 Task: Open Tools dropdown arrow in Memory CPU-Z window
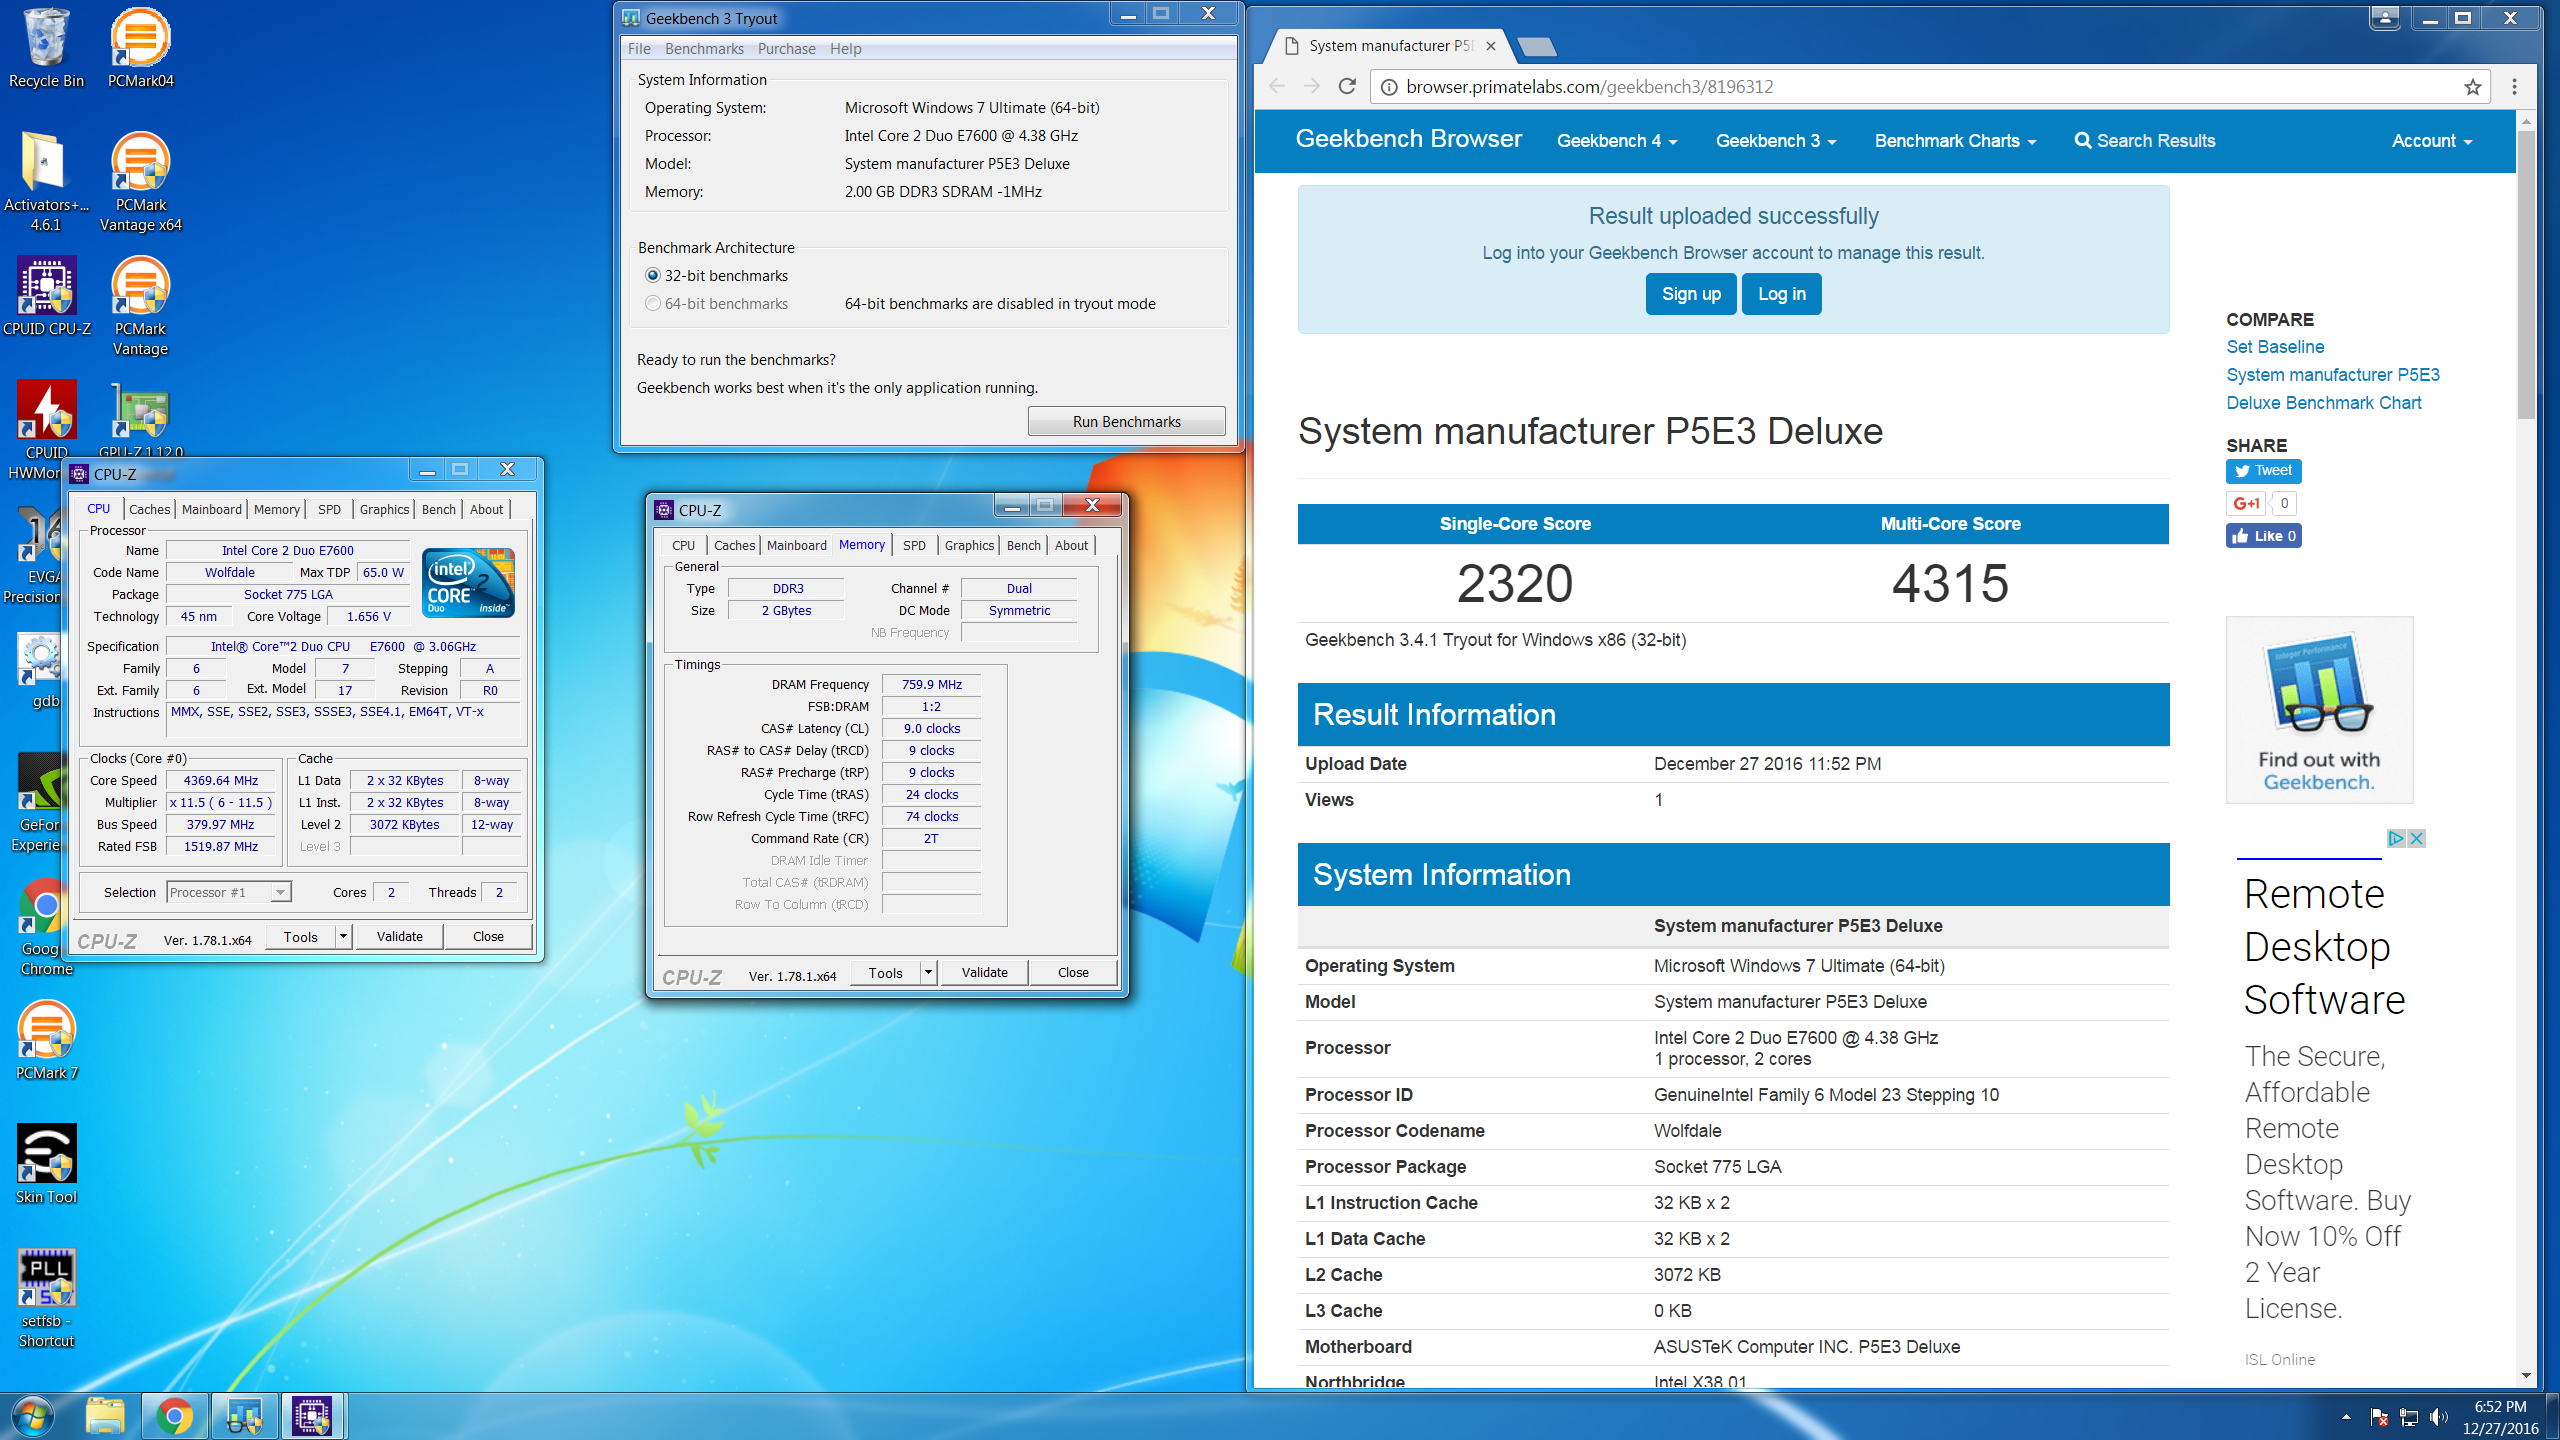click(x=928, y=973)
